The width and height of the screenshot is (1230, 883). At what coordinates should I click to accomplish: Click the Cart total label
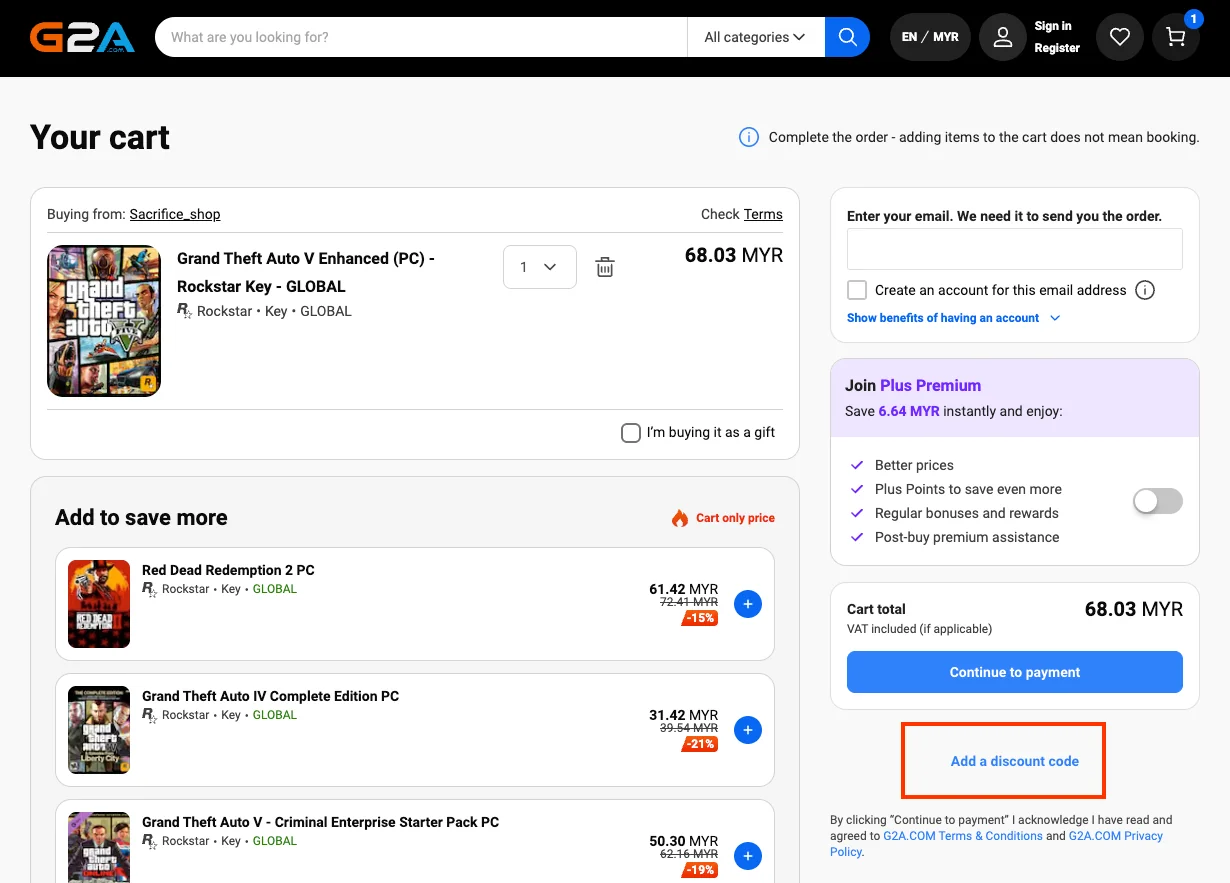click(876, 609)
